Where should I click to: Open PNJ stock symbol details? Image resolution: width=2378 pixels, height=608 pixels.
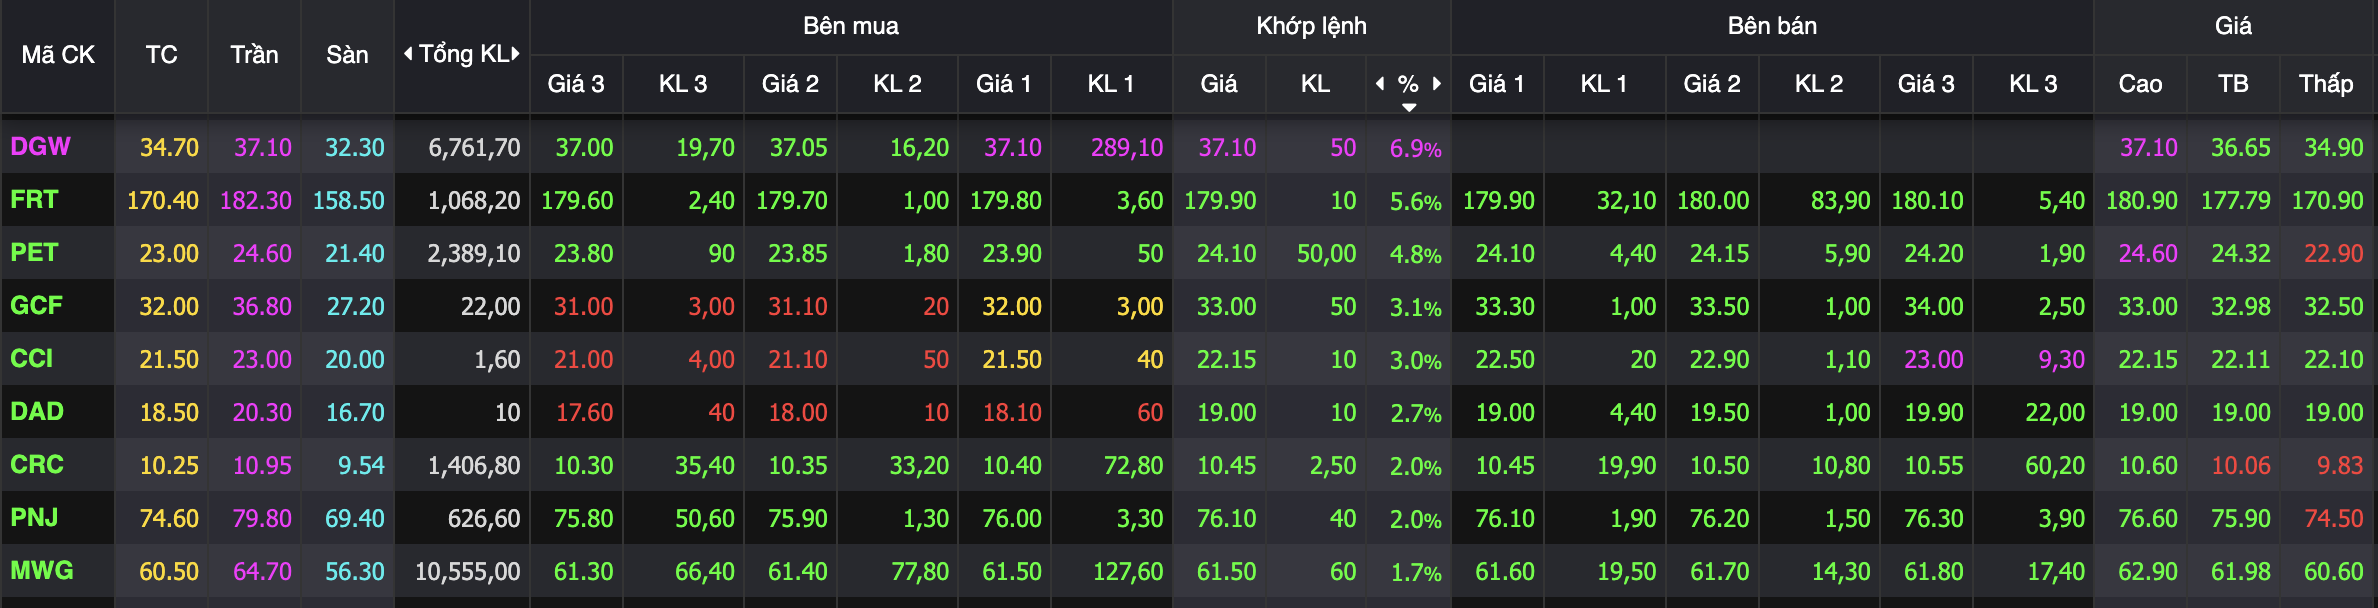click(x=35, y=518)
